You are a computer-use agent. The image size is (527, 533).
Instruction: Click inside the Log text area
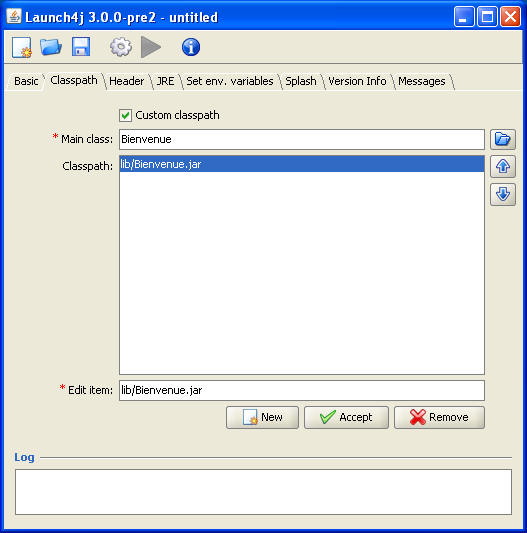[263, 492]
